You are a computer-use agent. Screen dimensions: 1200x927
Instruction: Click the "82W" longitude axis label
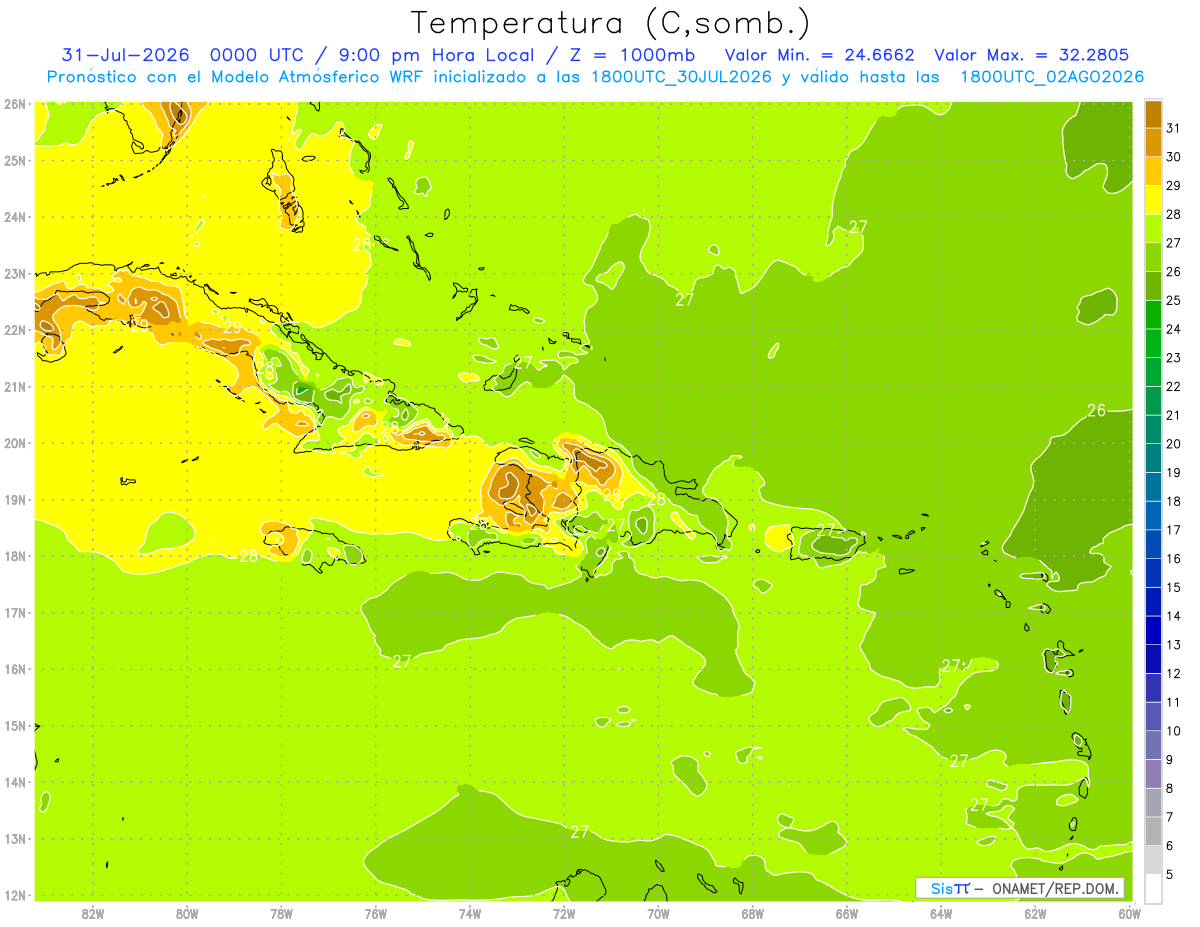tap(92, 913)
